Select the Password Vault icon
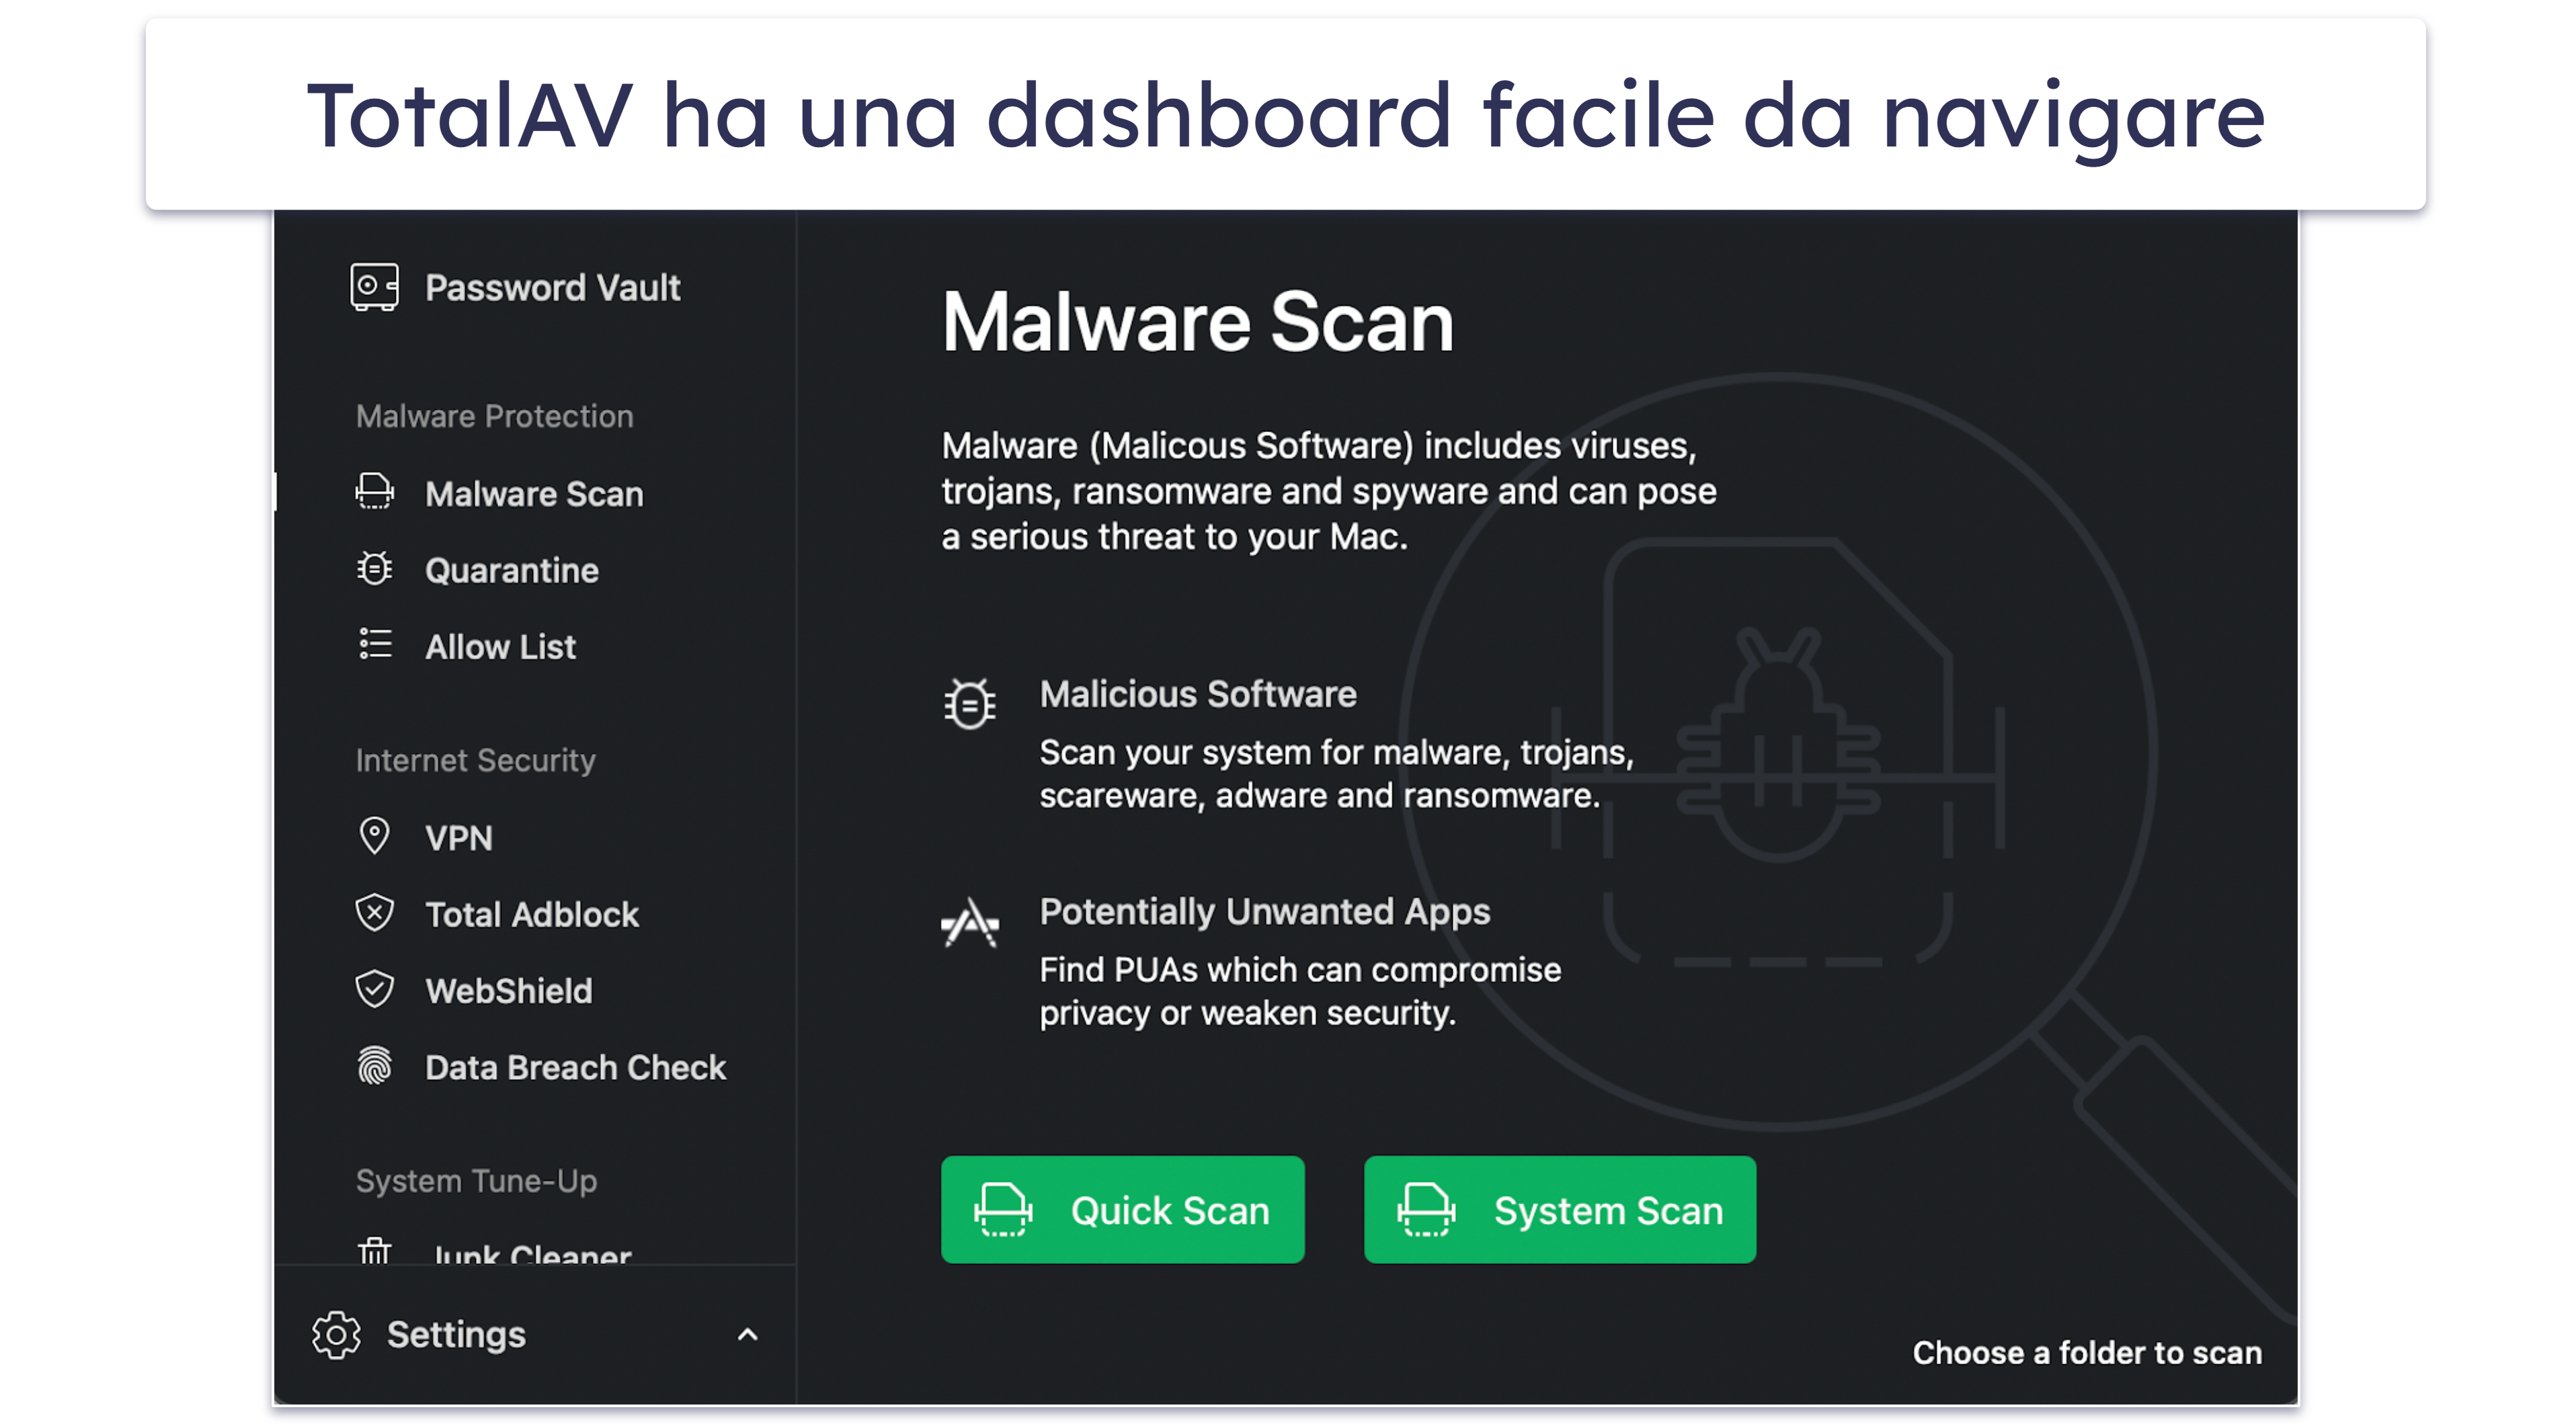The image size is (2576, 1424). click(374, 286)
